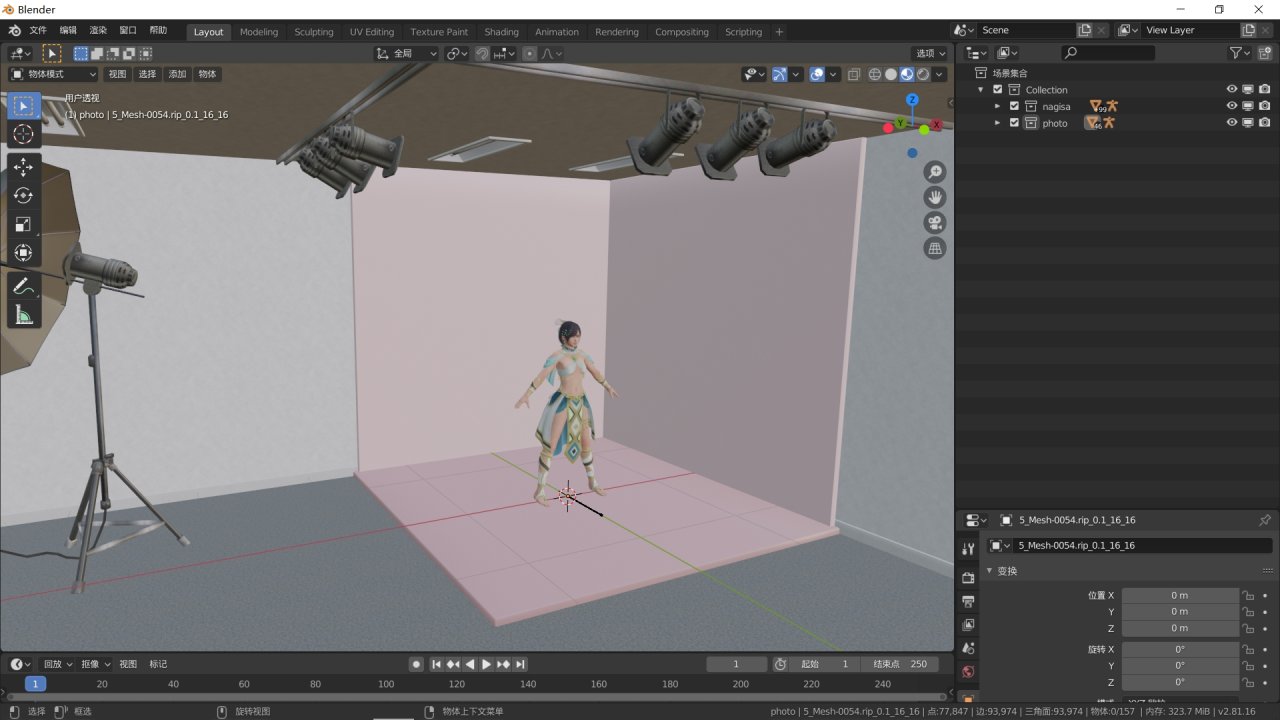Open the View Layer properties tab
The image size is (1280, 720).
click(968, 625)
